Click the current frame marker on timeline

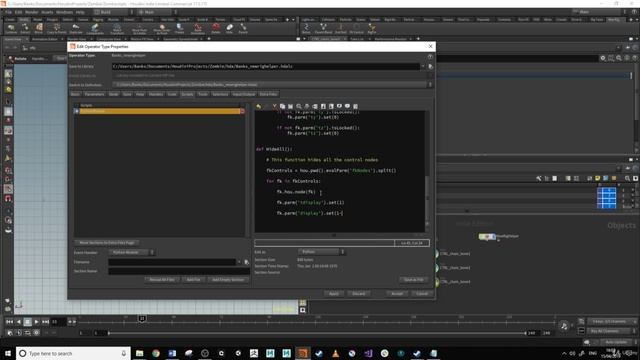coord(142,318)
